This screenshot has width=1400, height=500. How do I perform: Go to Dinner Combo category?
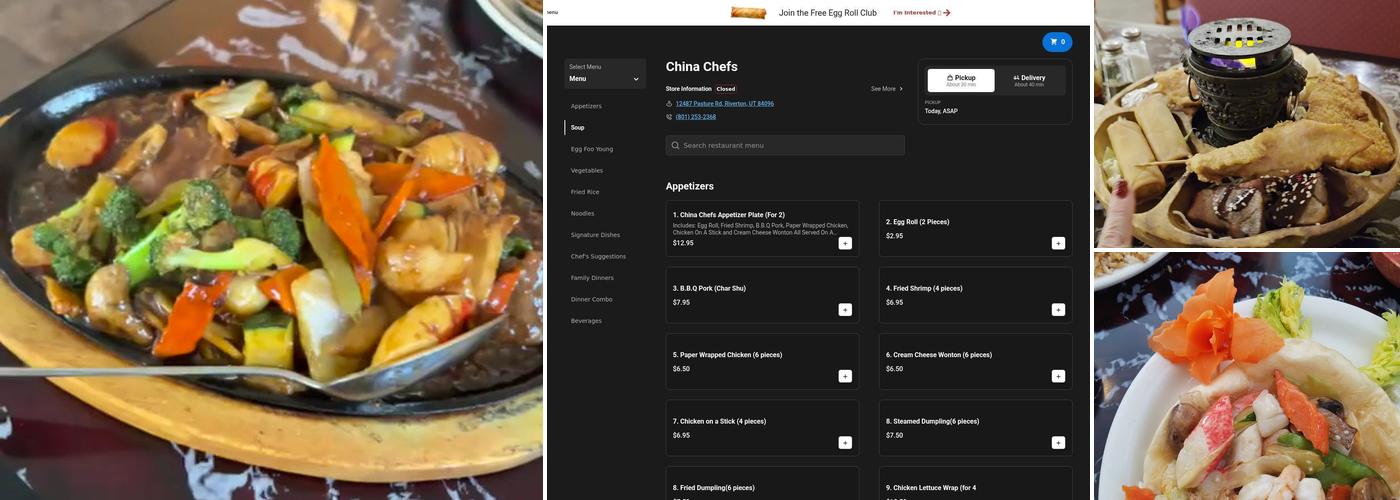(x=591, y=300)
